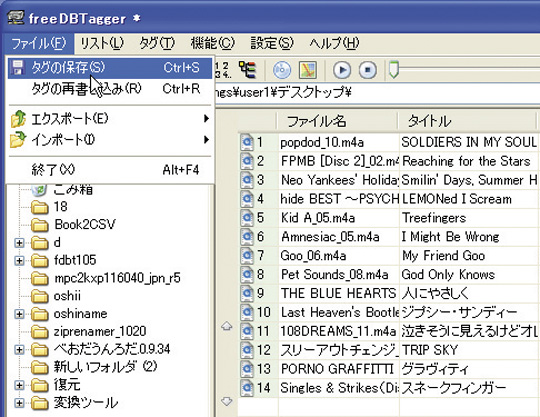Click the import folder icon in menu

[x=18, y=139]
